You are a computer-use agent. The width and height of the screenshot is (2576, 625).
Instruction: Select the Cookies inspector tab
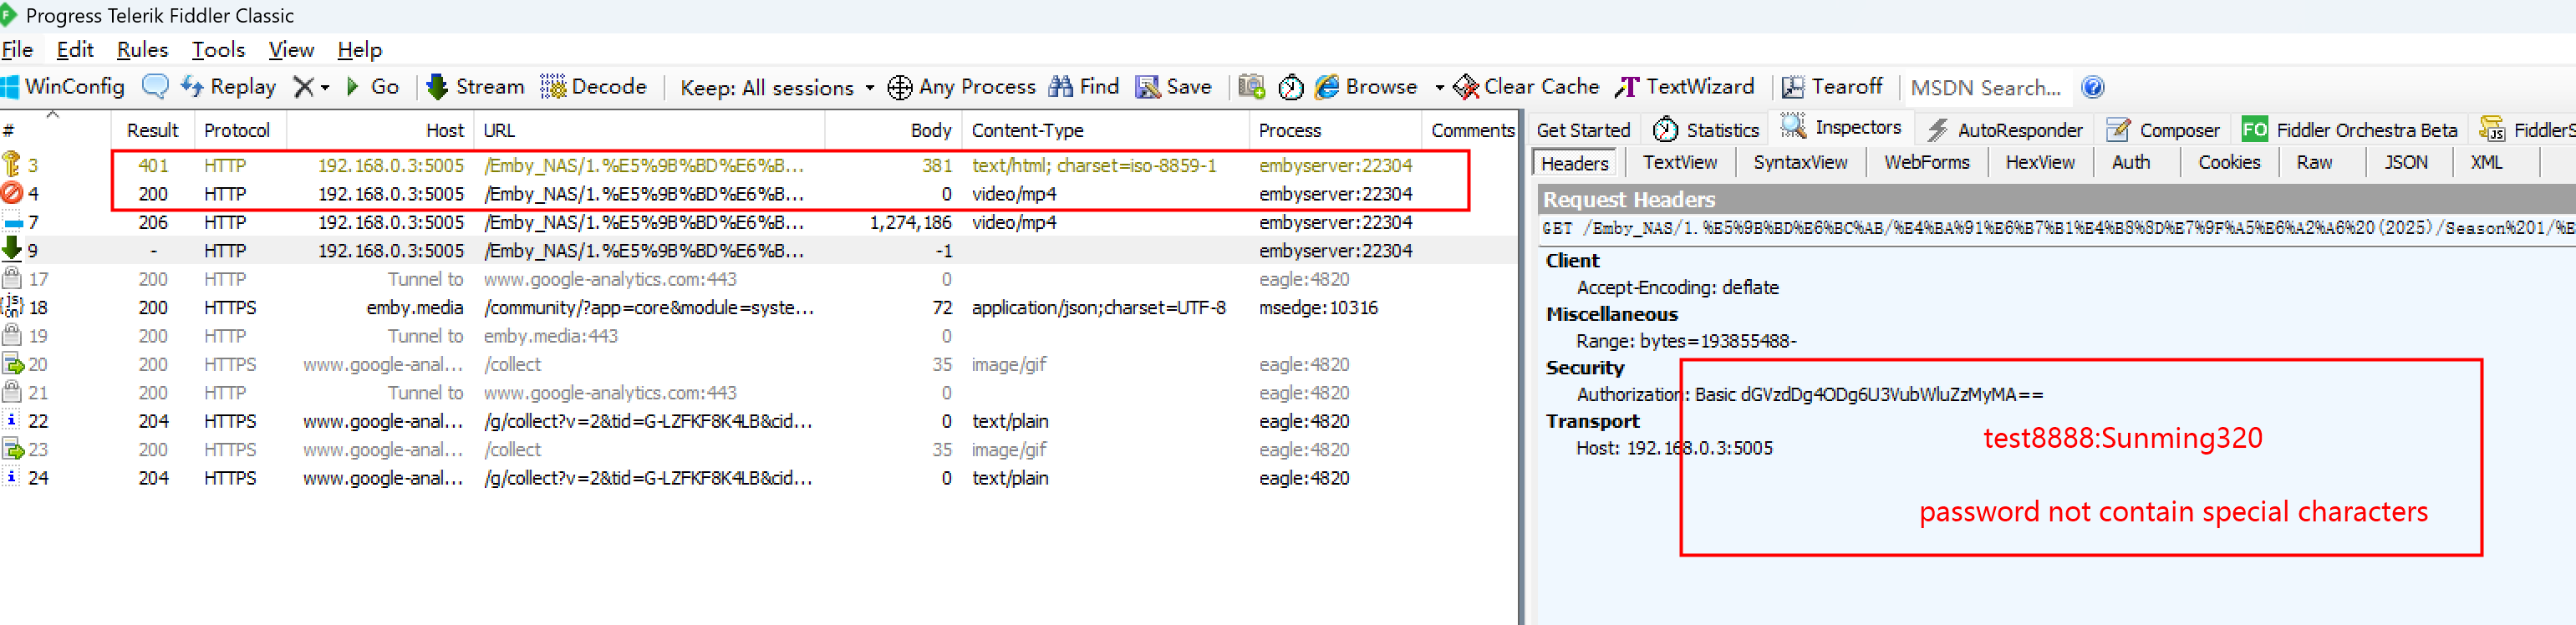pyautogui.click(x=2229, y=163)
